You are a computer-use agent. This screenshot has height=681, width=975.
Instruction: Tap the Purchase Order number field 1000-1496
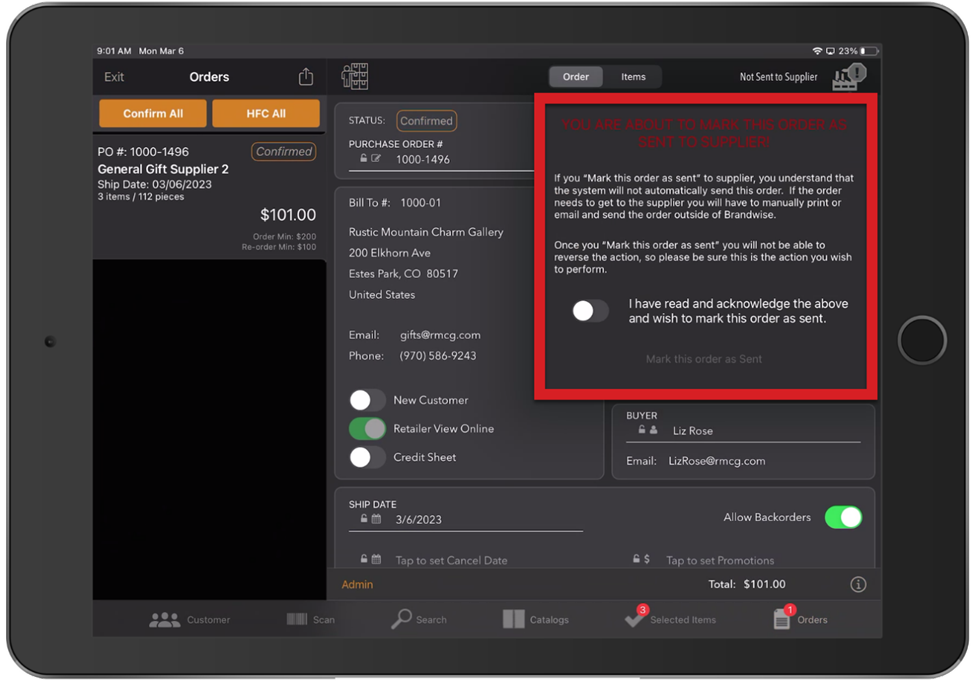point(423,159)
